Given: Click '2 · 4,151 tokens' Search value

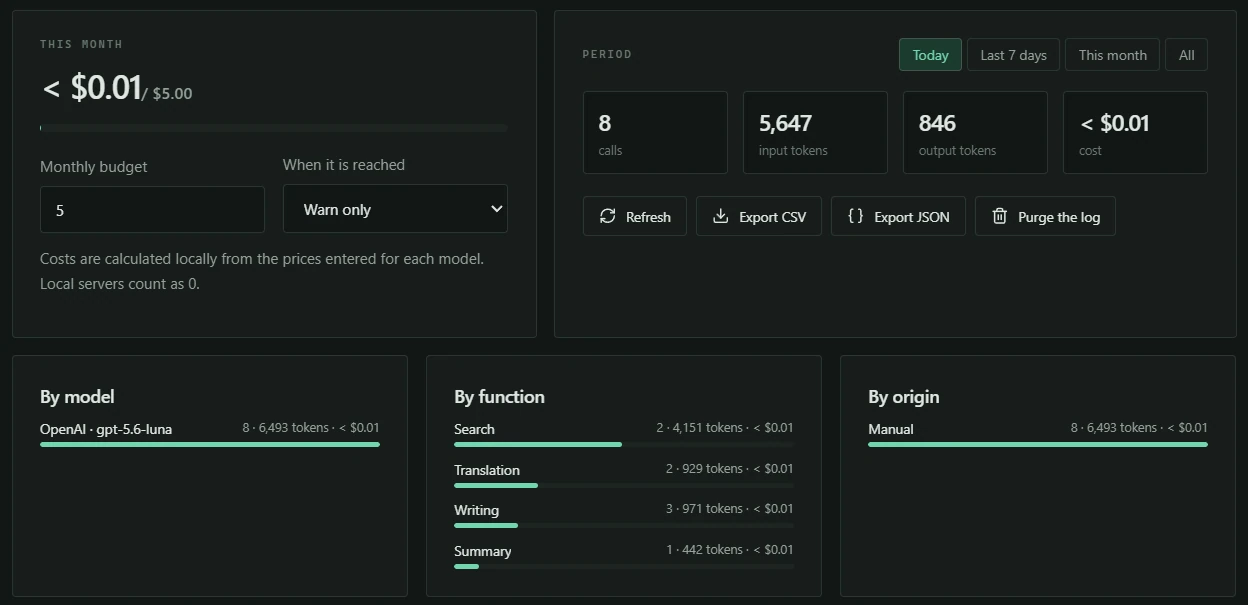Looking at the screenshot, I should 699,427.
